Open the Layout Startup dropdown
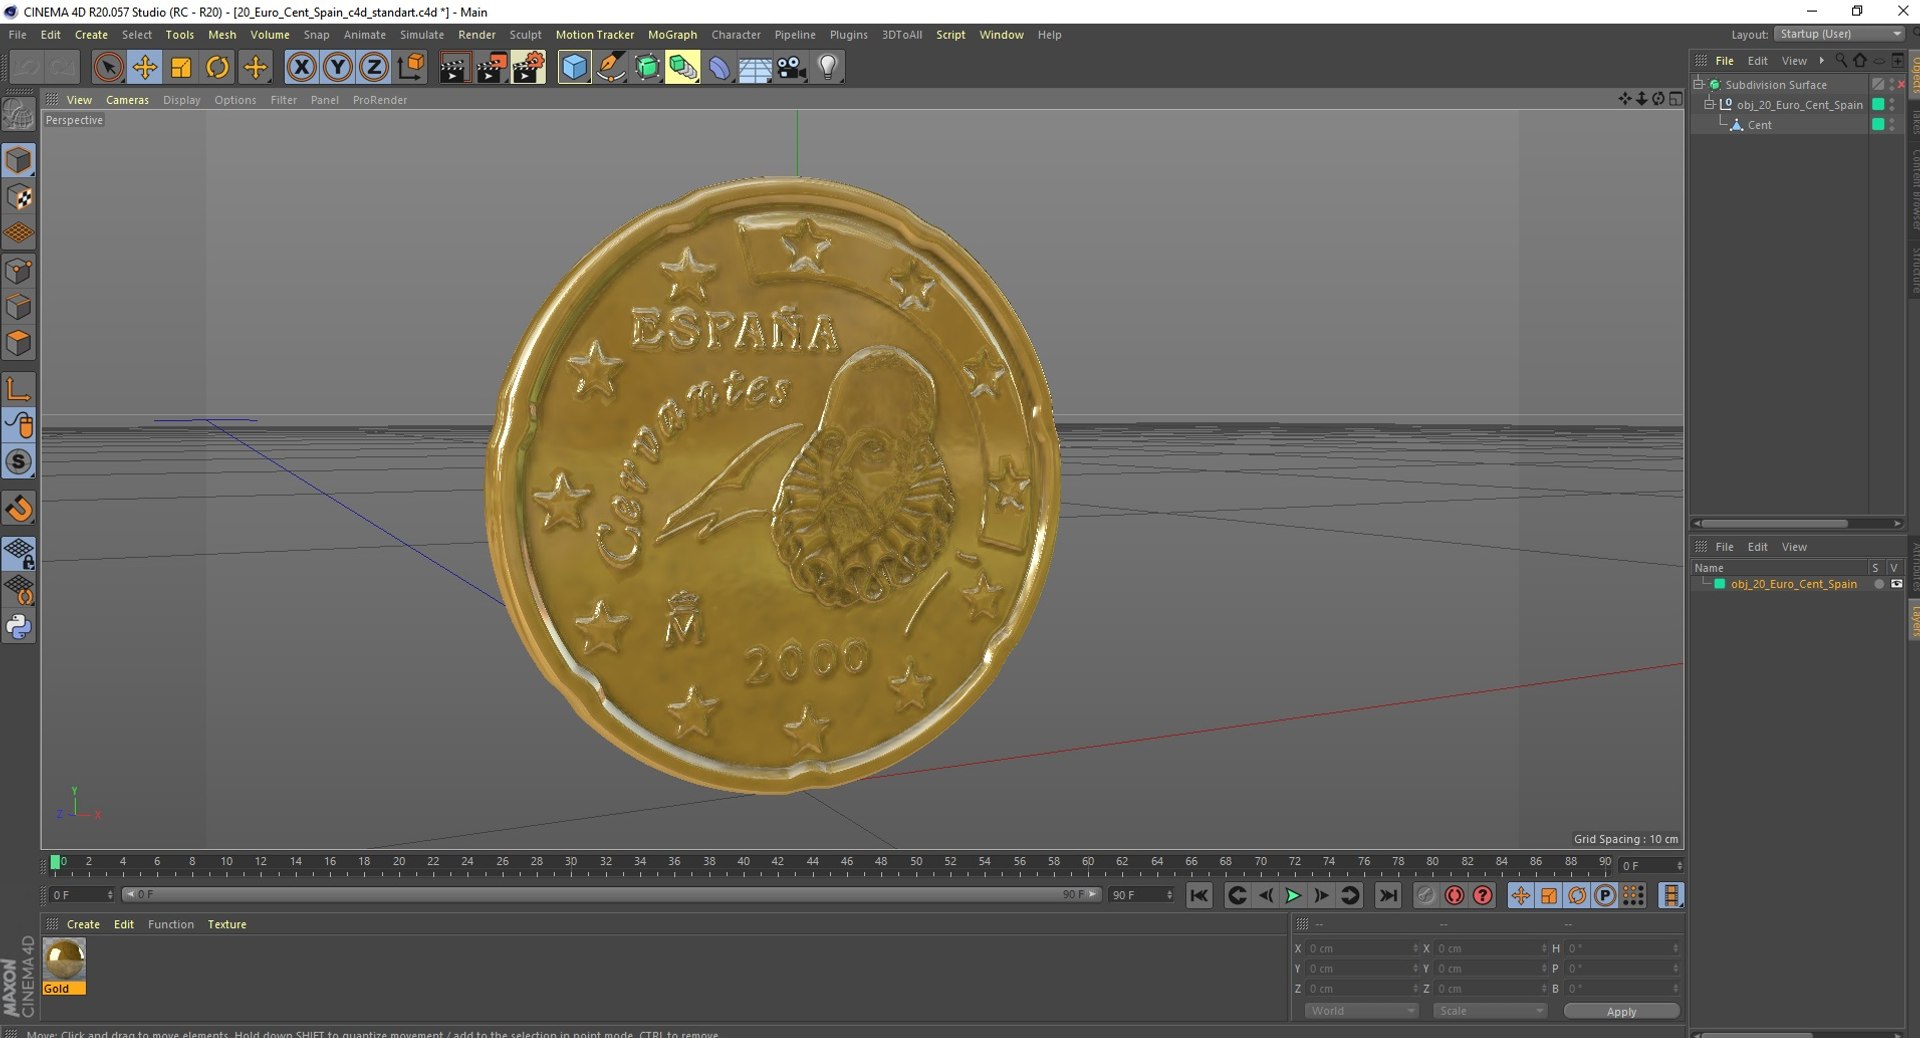The width and height of the screenshot is (1920, 1038). click(x=1839, y=34)
